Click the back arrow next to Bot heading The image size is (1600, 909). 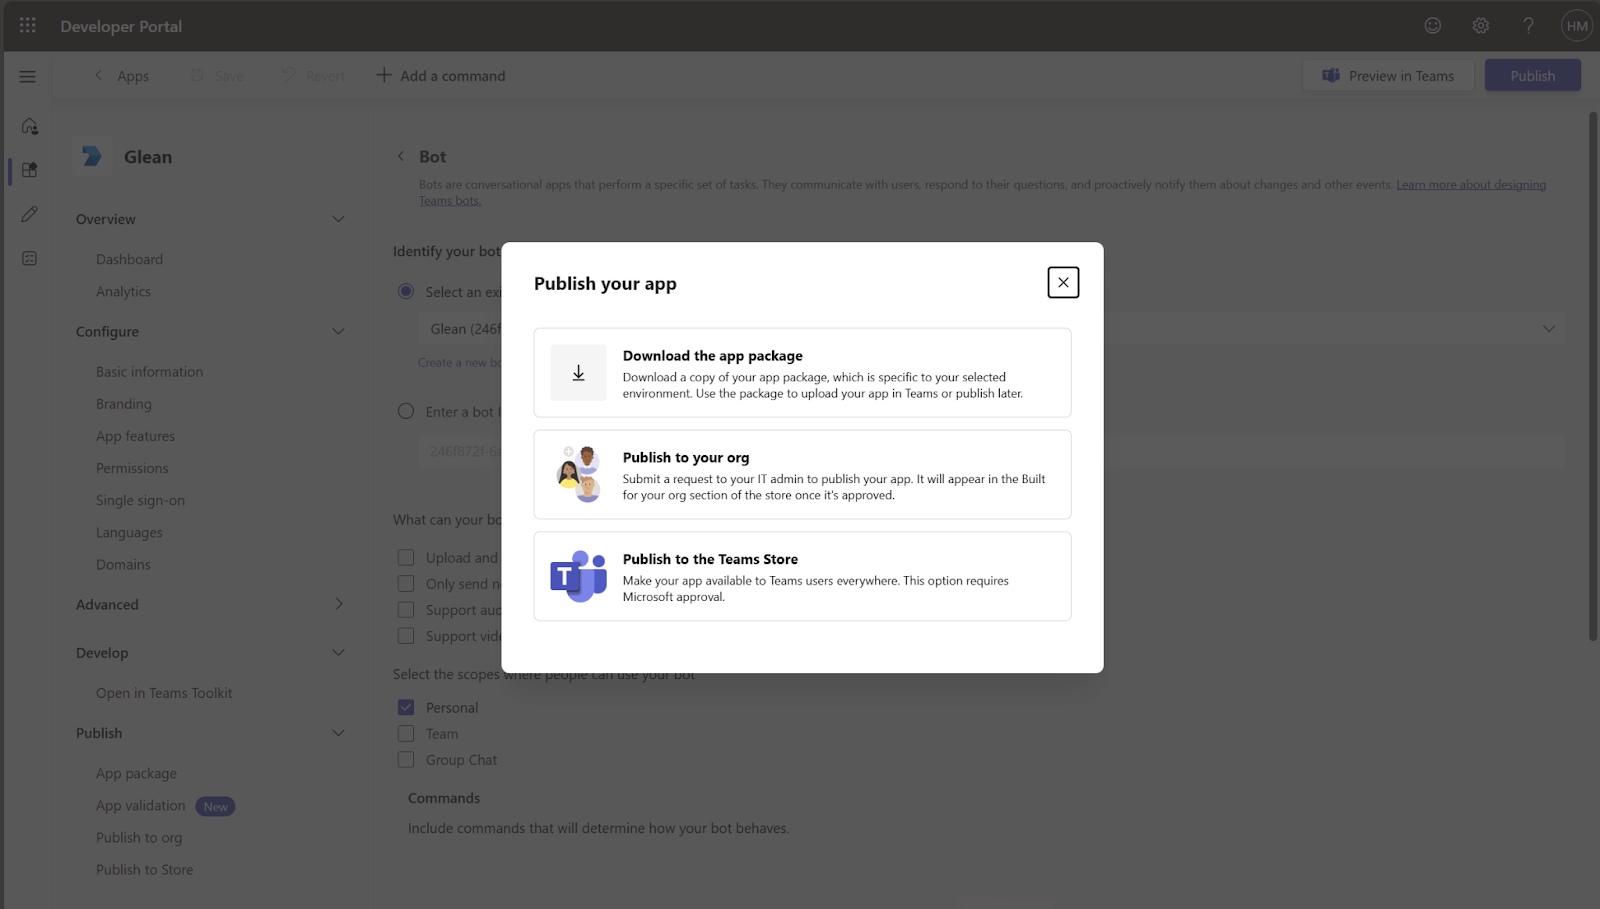[401, 156]
